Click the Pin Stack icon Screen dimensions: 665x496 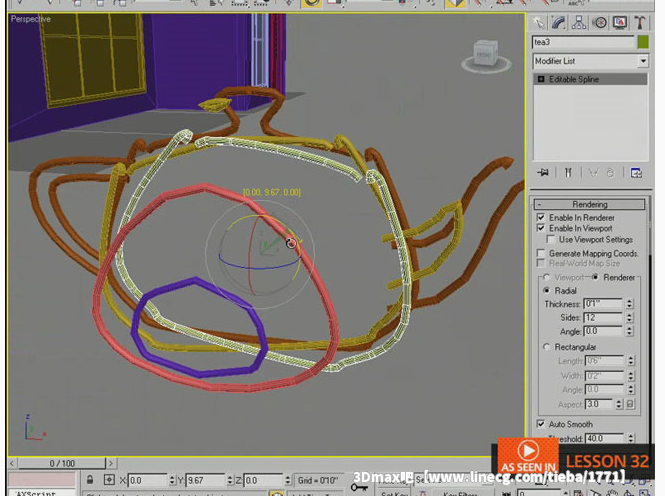(543, 172)
